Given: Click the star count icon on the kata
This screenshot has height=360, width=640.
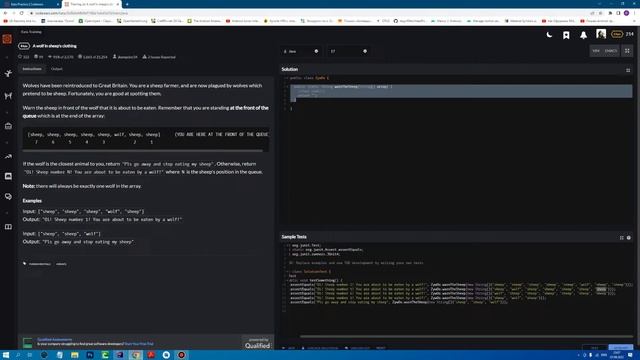Looking at the screenshot, I should point(20,57).
